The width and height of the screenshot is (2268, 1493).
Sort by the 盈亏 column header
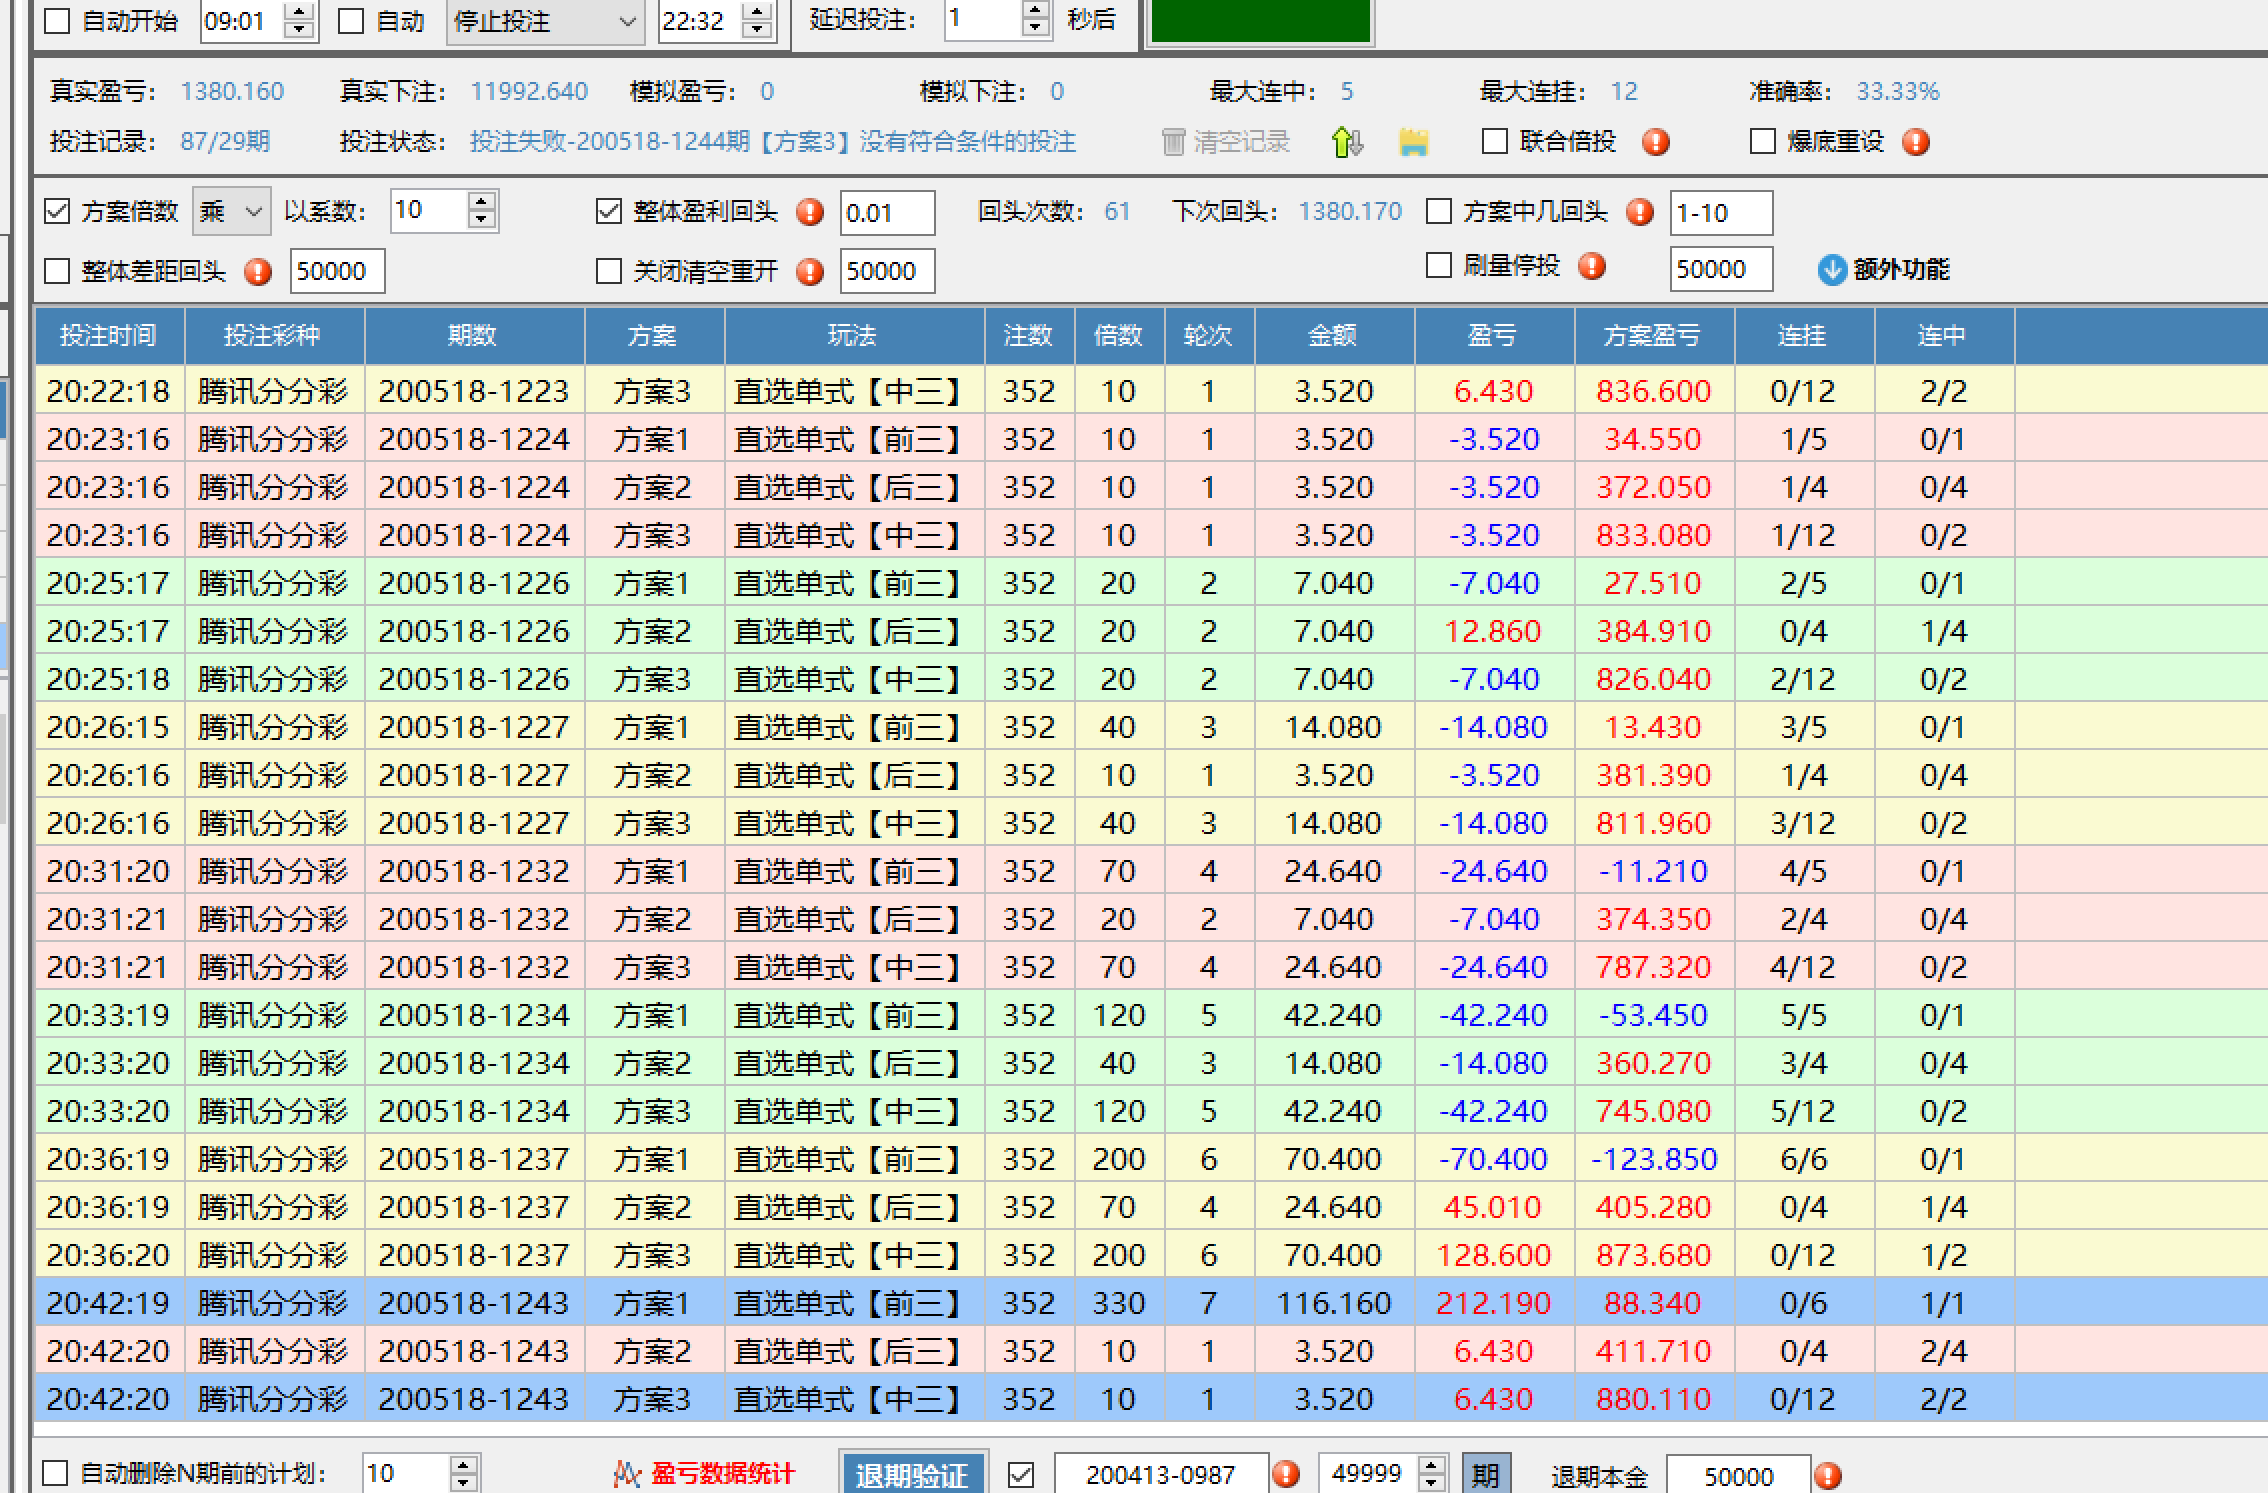(1494, 336)
